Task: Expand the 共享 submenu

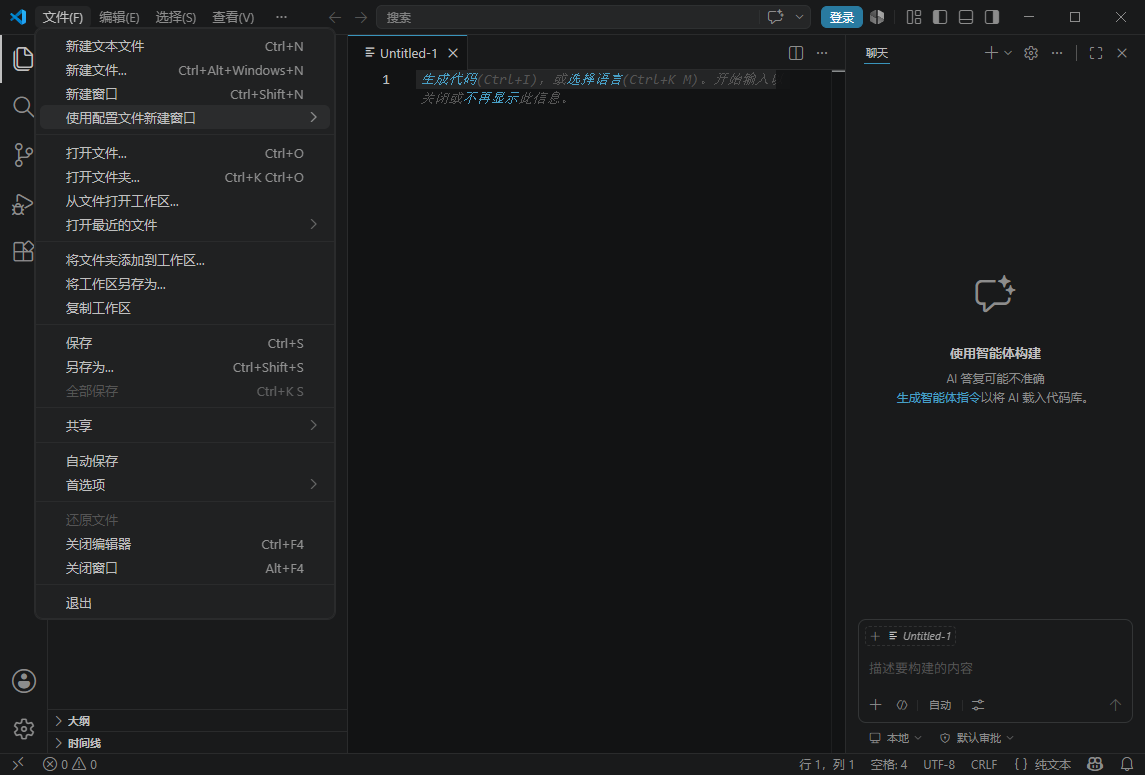Action: click(x=185, y=425)
